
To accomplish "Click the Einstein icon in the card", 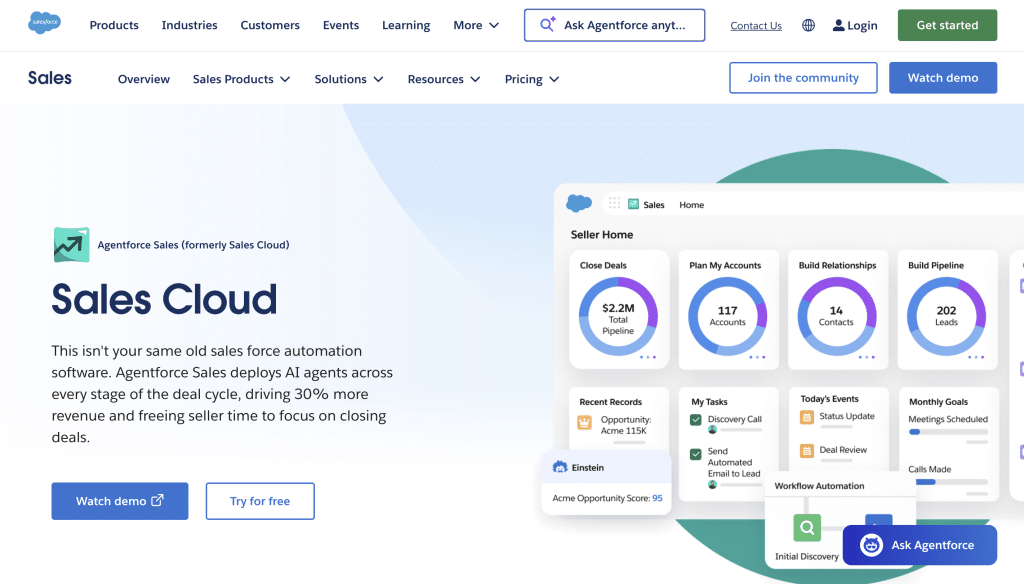I will click(x=560, y=467).
